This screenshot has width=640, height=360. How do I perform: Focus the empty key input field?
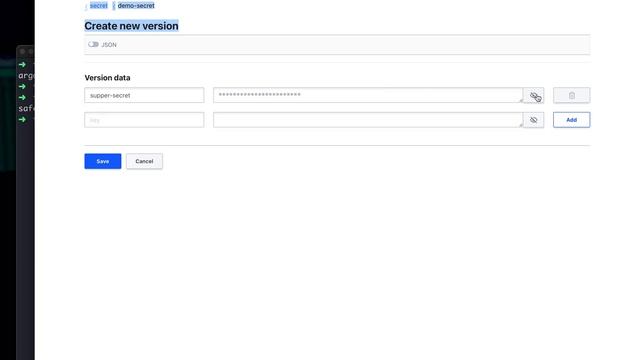[x=144, y=120]
